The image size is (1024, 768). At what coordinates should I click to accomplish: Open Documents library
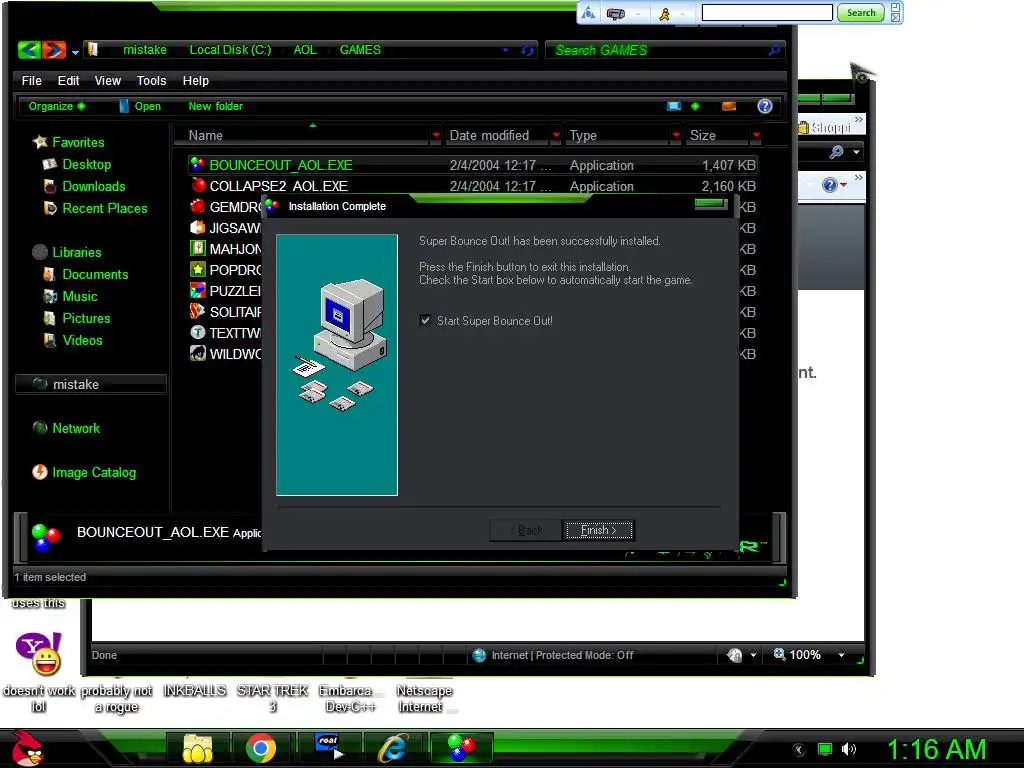tap(86, 274)
